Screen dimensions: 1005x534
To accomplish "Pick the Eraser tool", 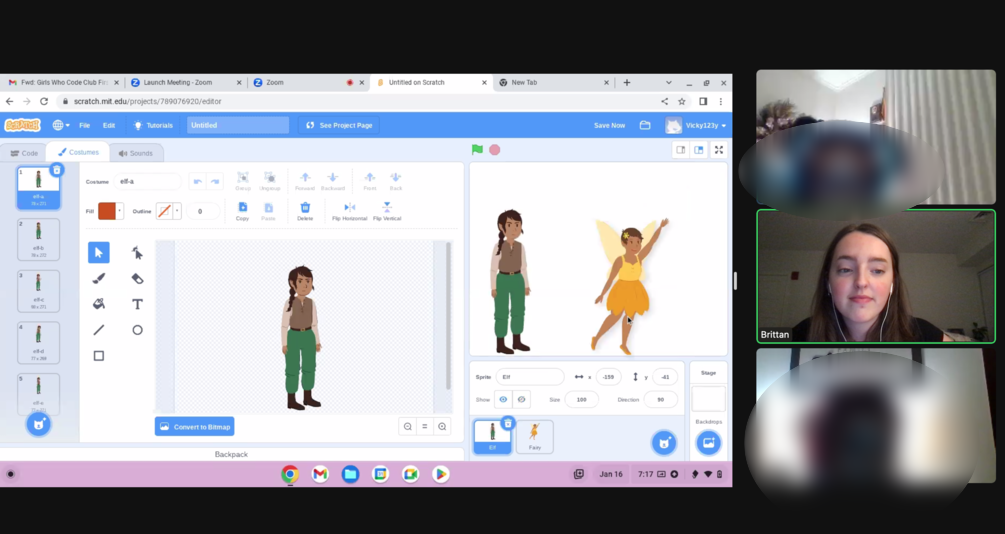I will pyautogui.click(x=137, y=278).
